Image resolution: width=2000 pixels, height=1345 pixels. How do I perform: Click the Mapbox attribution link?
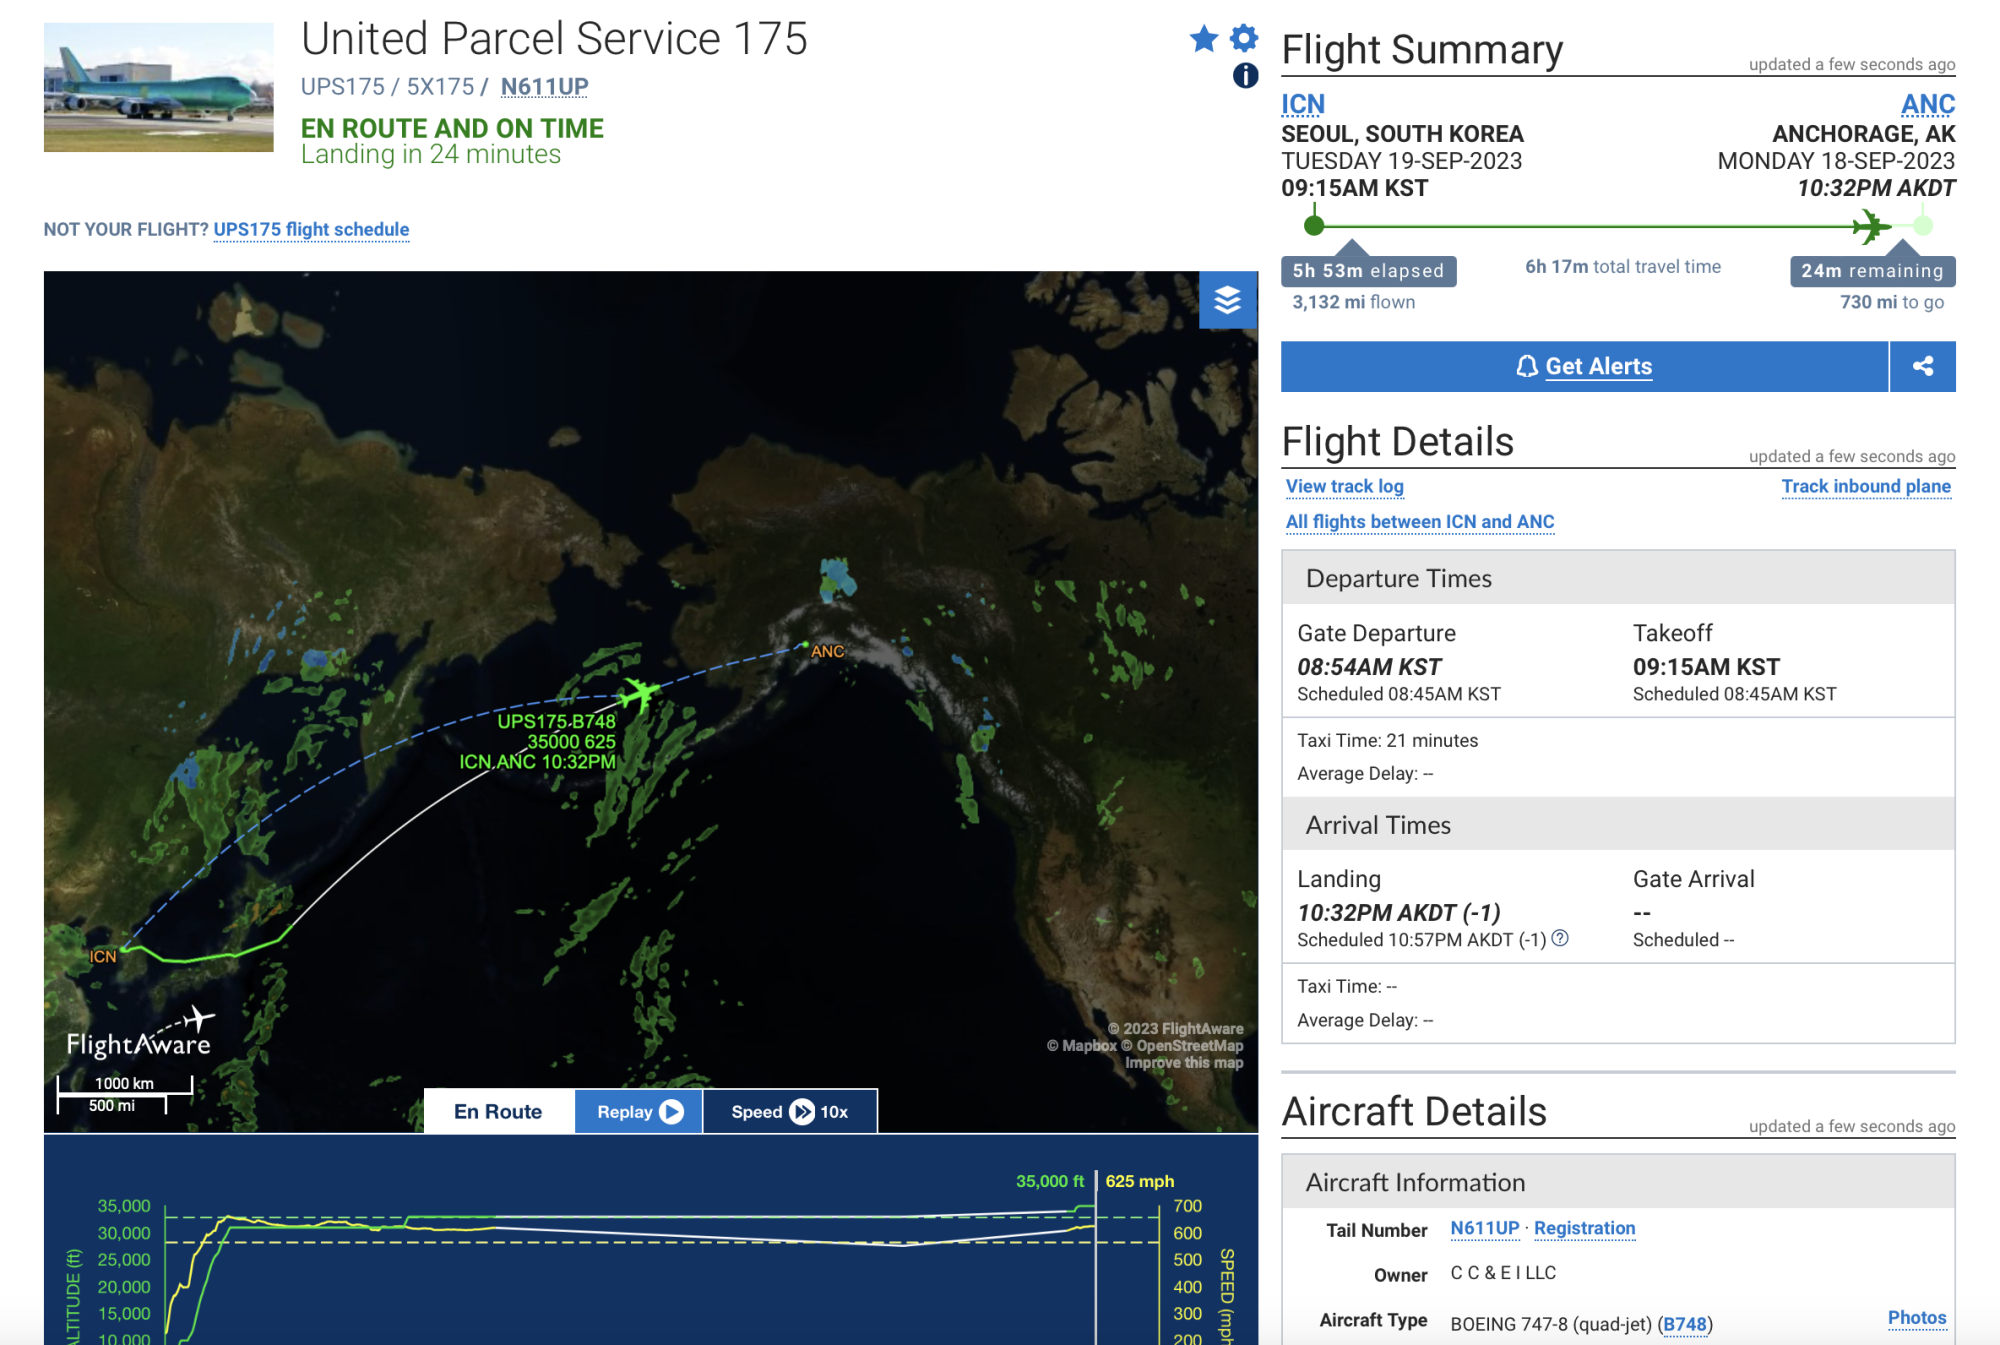pyautogui.click(x=1082, y=1046)
